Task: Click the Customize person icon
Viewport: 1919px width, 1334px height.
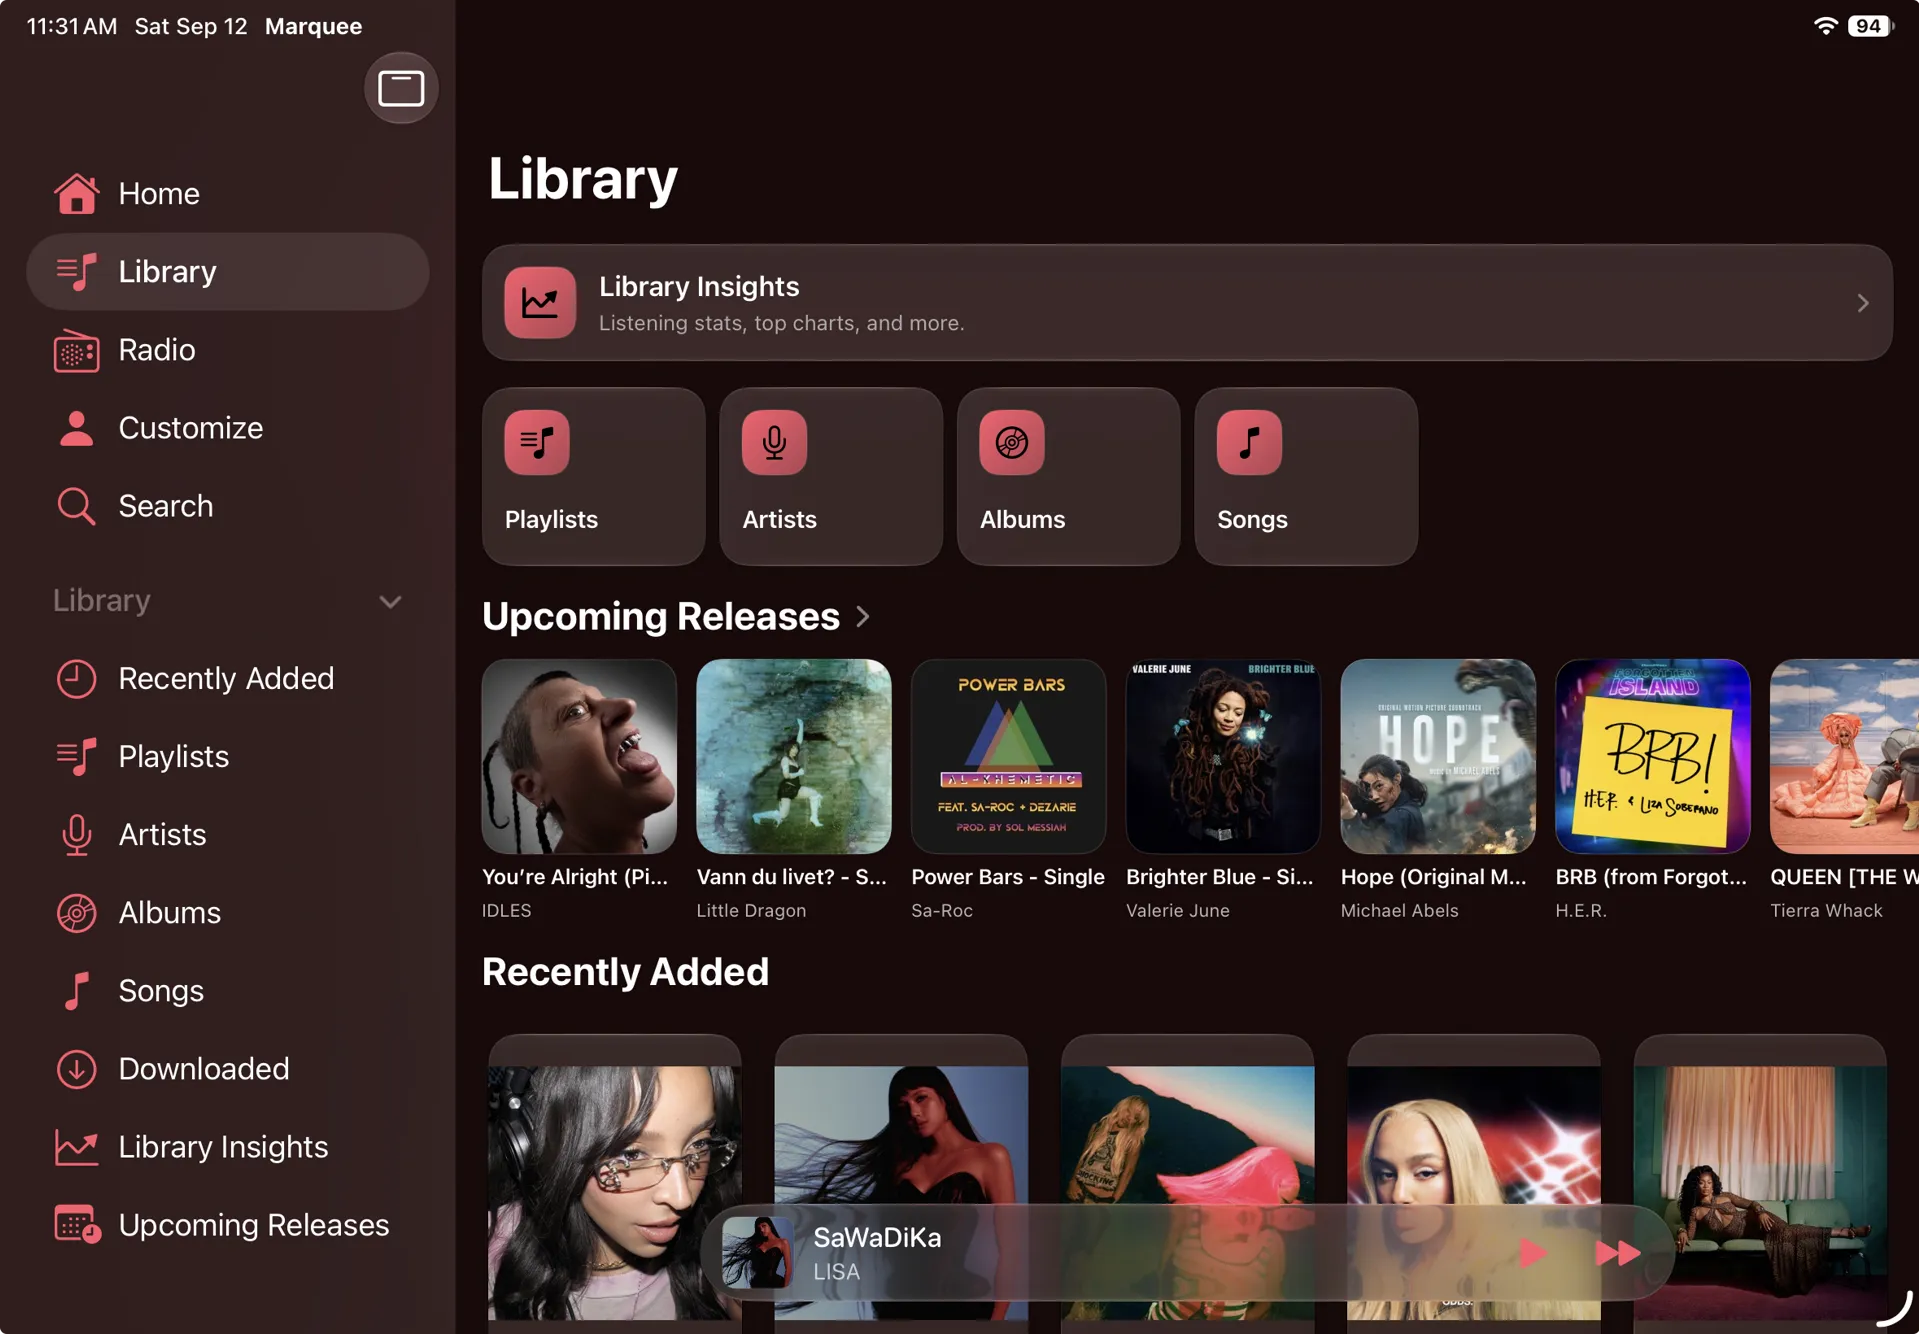Action: (76, 428)
